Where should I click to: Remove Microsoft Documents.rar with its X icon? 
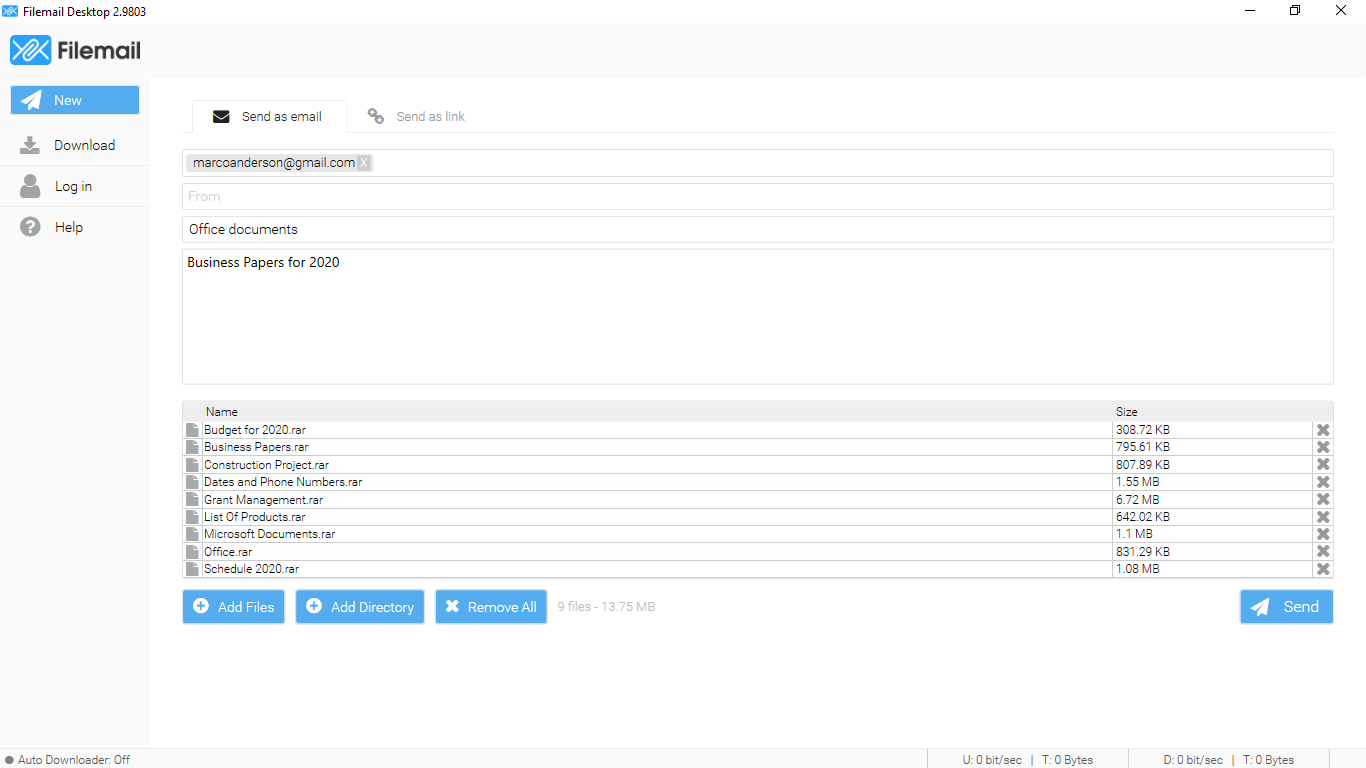click(1323, 534)
